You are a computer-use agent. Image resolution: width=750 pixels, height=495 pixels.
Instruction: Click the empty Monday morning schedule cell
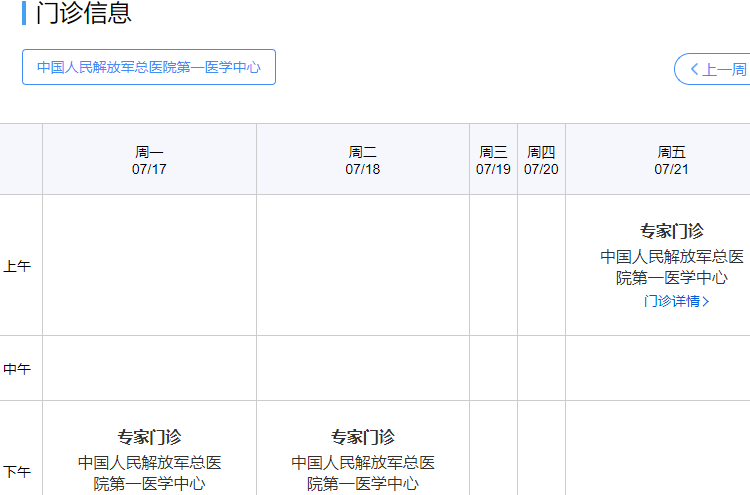(149, 265)
